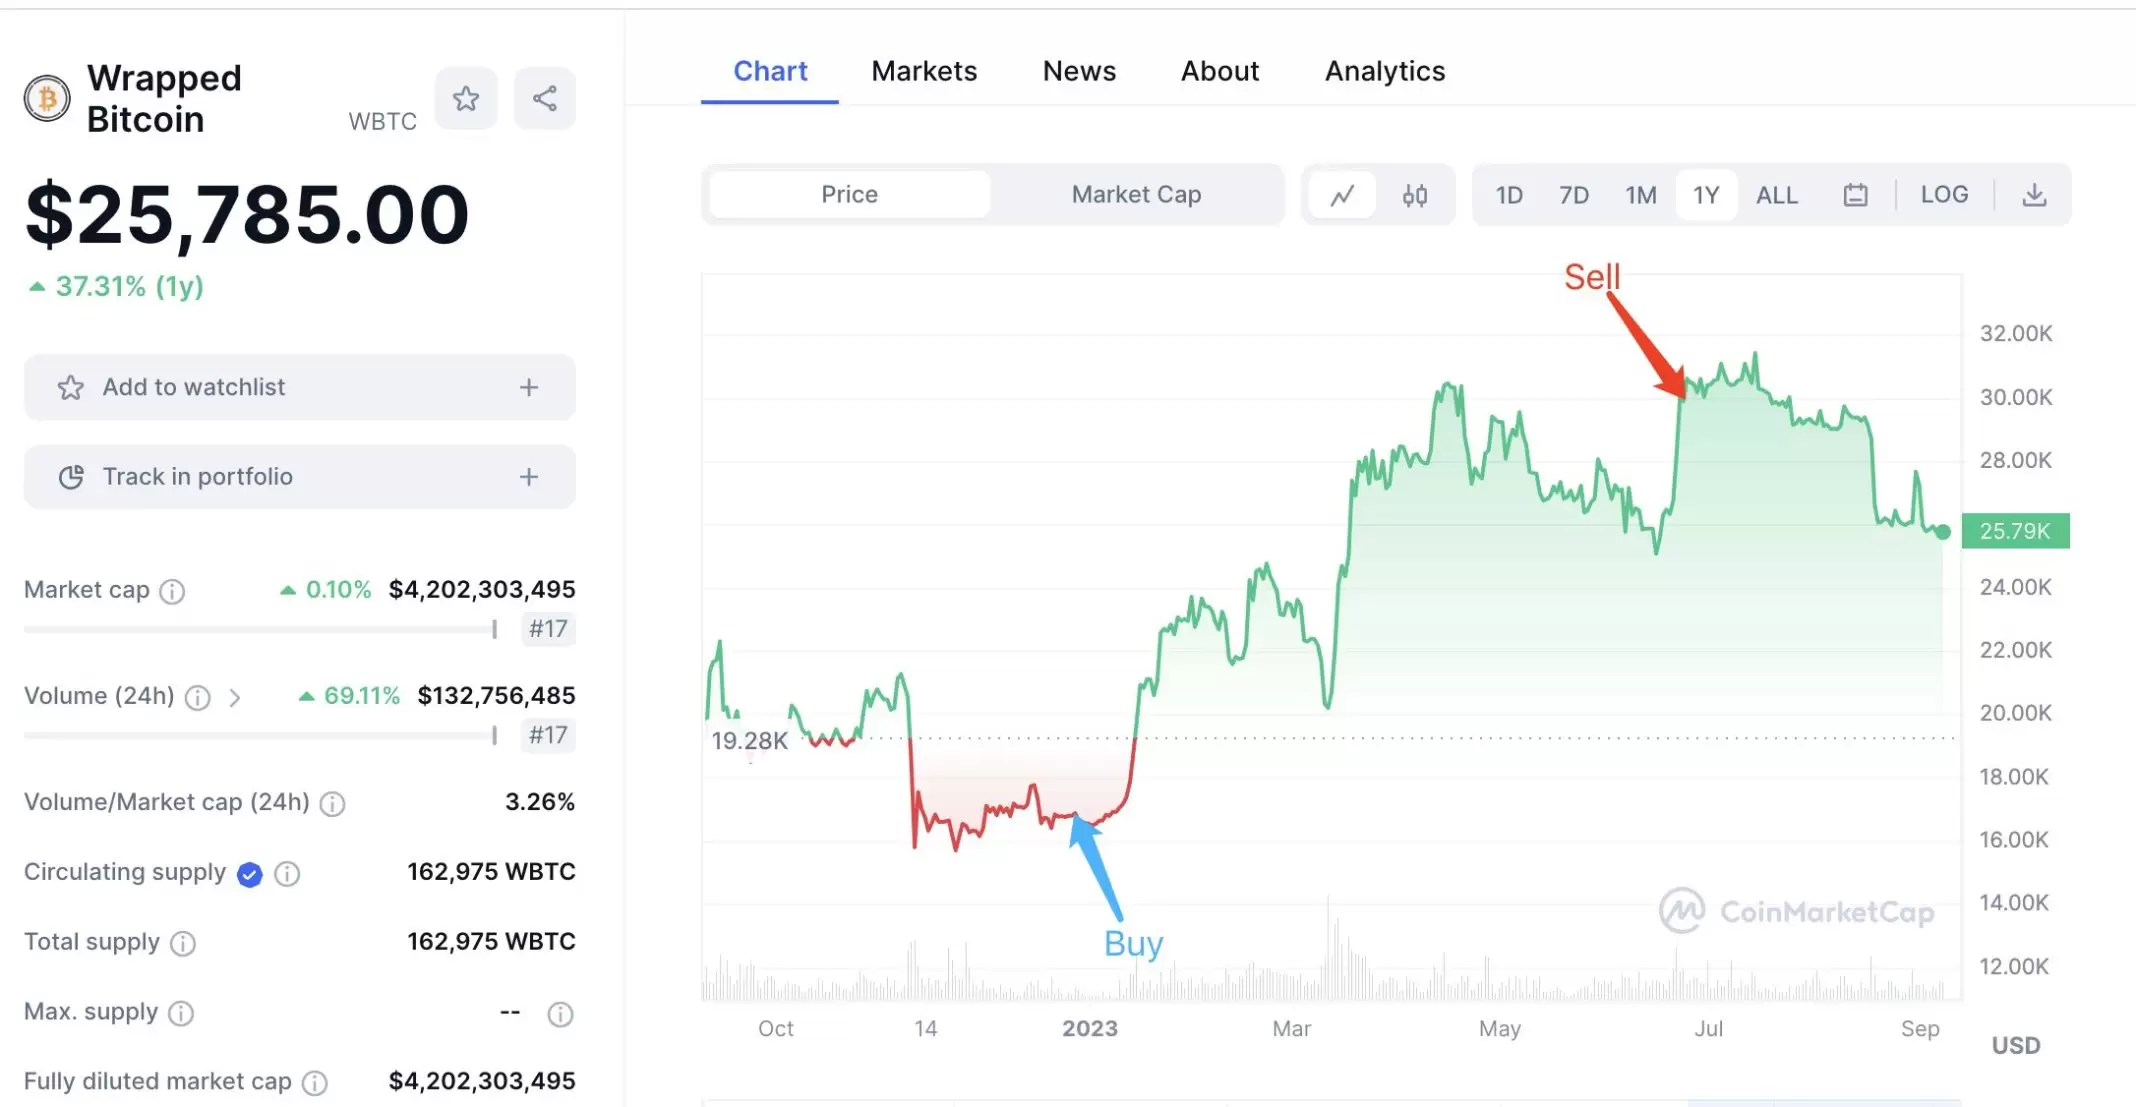Show Market cap info tooltip
The image size is (2136, 1107).
pyautogui.click(x=173, y=592)
